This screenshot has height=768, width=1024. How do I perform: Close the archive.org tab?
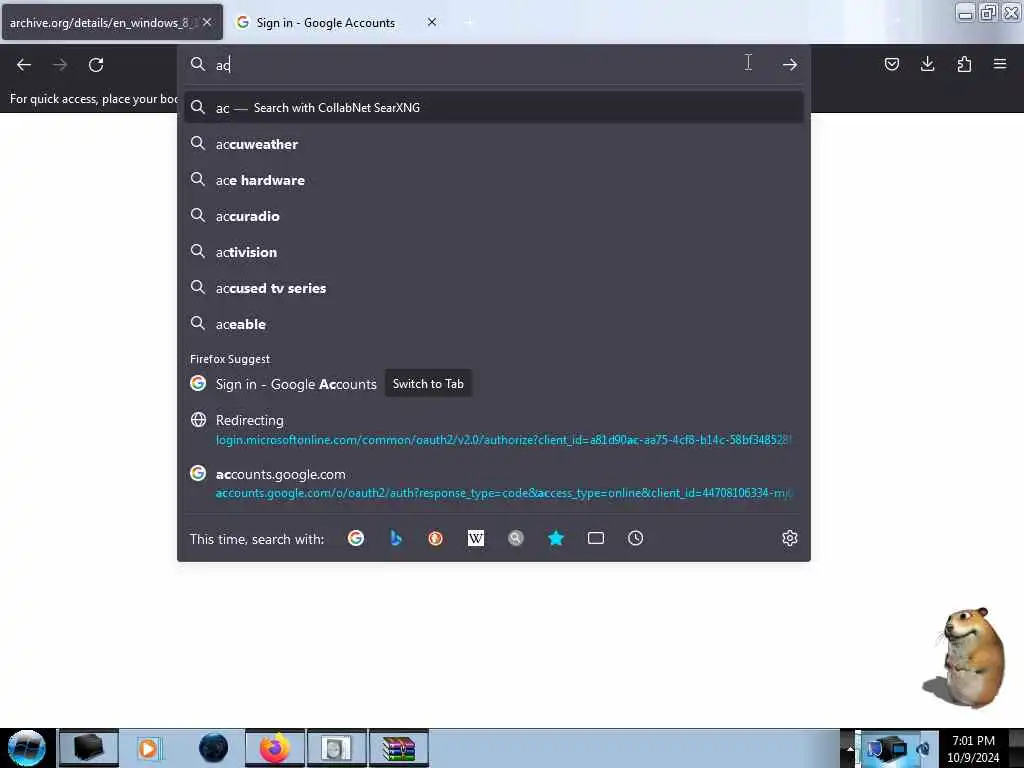click(x=207, y=22)
